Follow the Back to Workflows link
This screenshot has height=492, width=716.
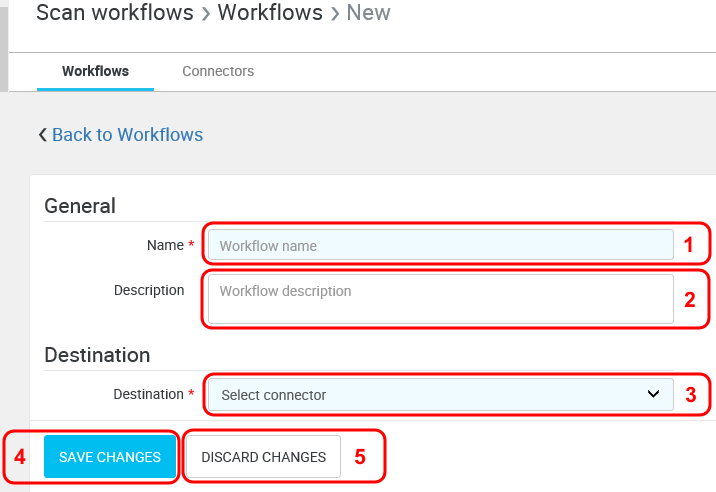point(127,135)
